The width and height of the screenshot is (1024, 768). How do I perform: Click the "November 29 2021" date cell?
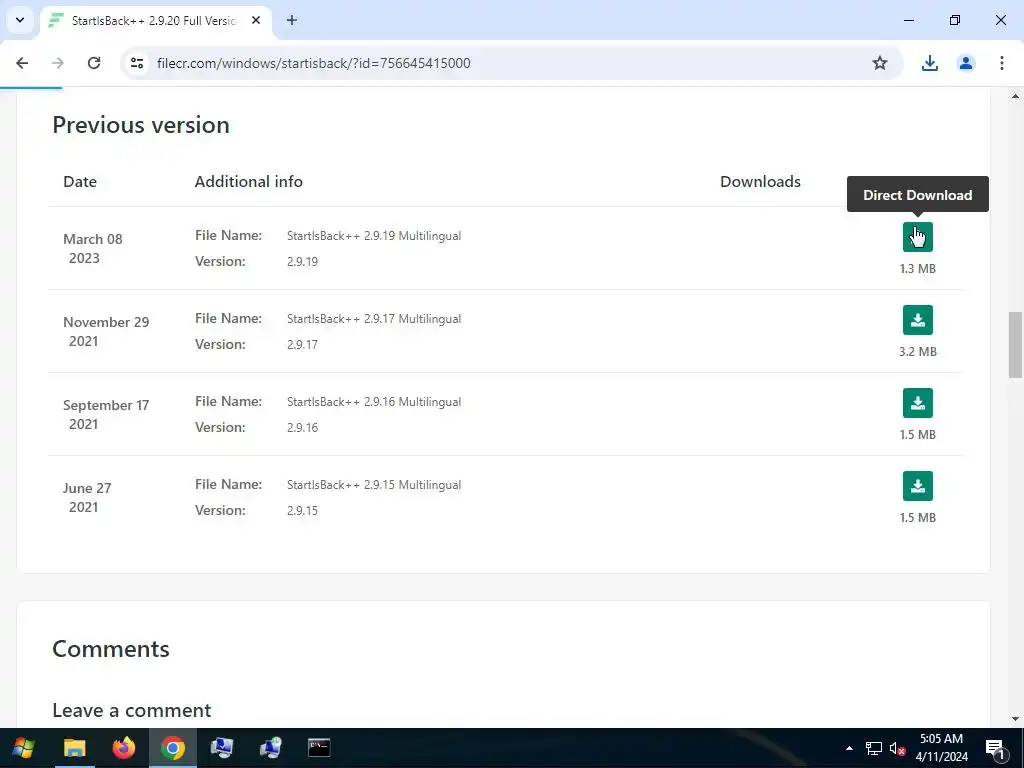[x=106, y=331]
